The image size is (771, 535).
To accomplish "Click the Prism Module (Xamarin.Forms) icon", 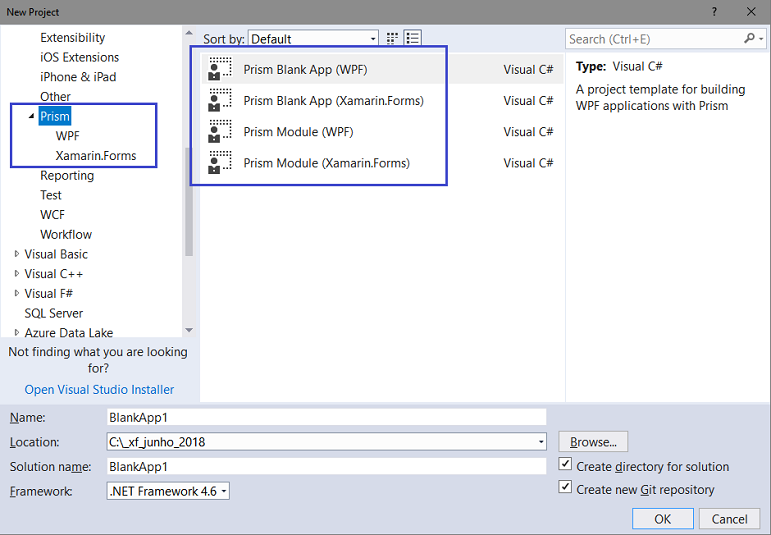I will pyautogui.click(x=220, y=163).
